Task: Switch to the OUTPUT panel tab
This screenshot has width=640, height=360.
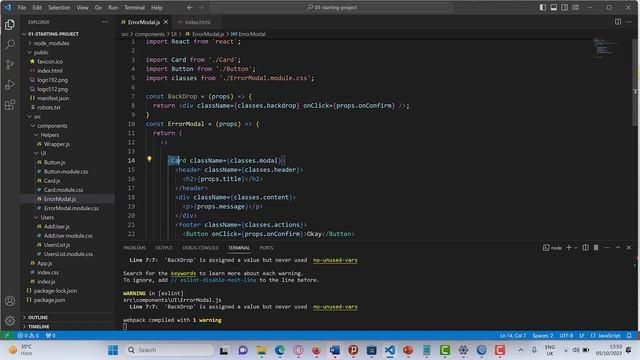Action: coord(164,248)
